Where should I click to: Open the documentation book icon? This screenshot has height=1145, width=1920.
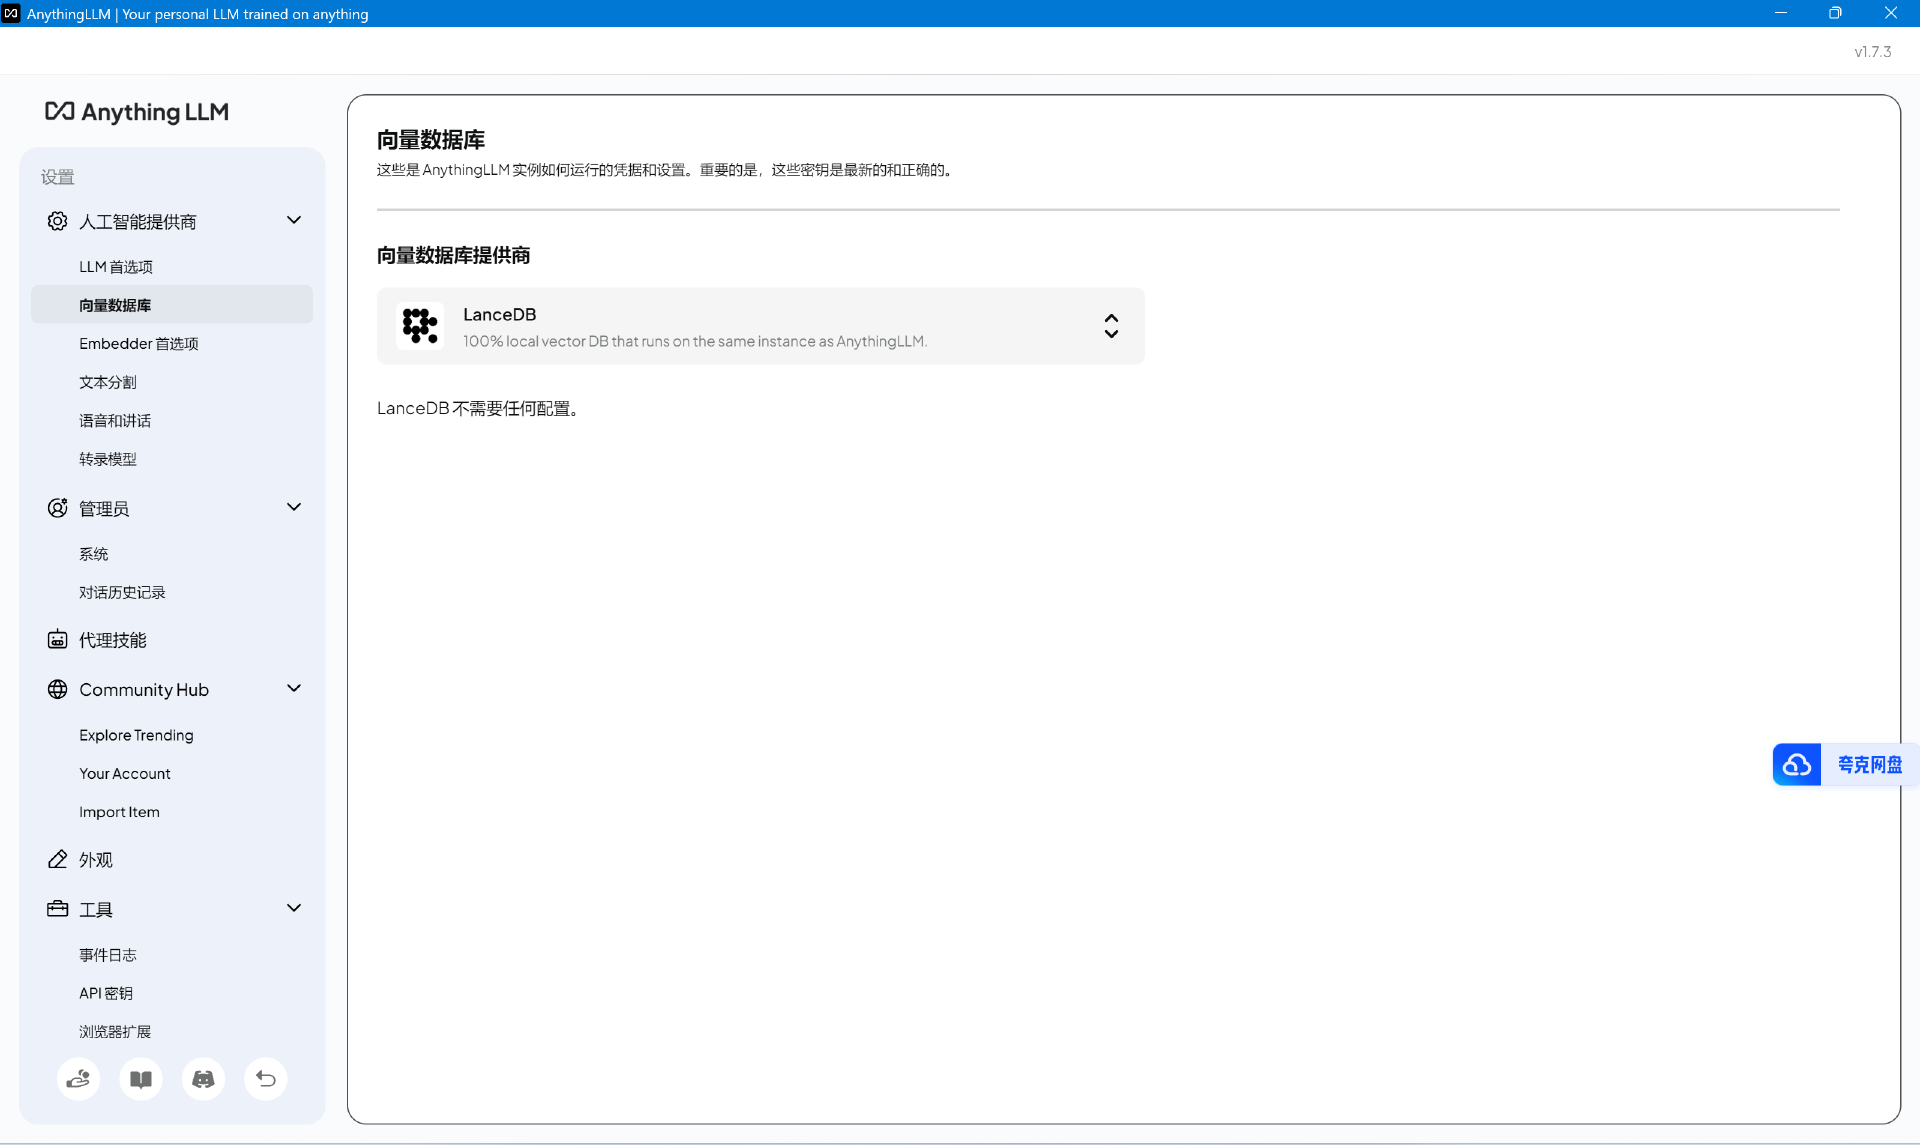point(141,1079)
